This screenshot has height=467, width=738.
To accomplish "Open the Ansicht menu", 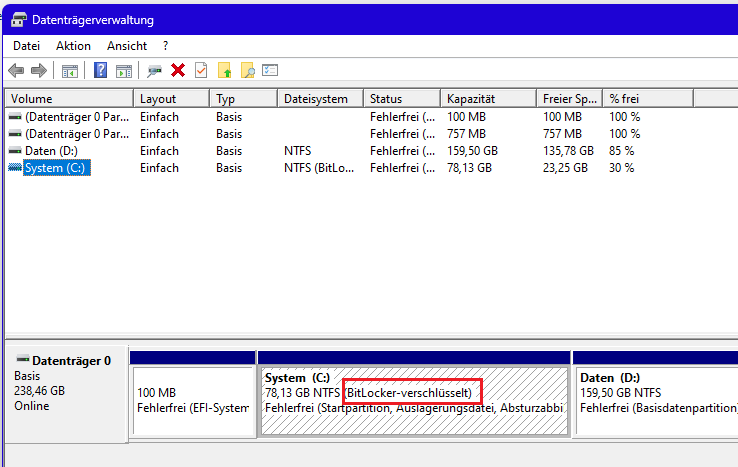I will (x=127, y=46).
